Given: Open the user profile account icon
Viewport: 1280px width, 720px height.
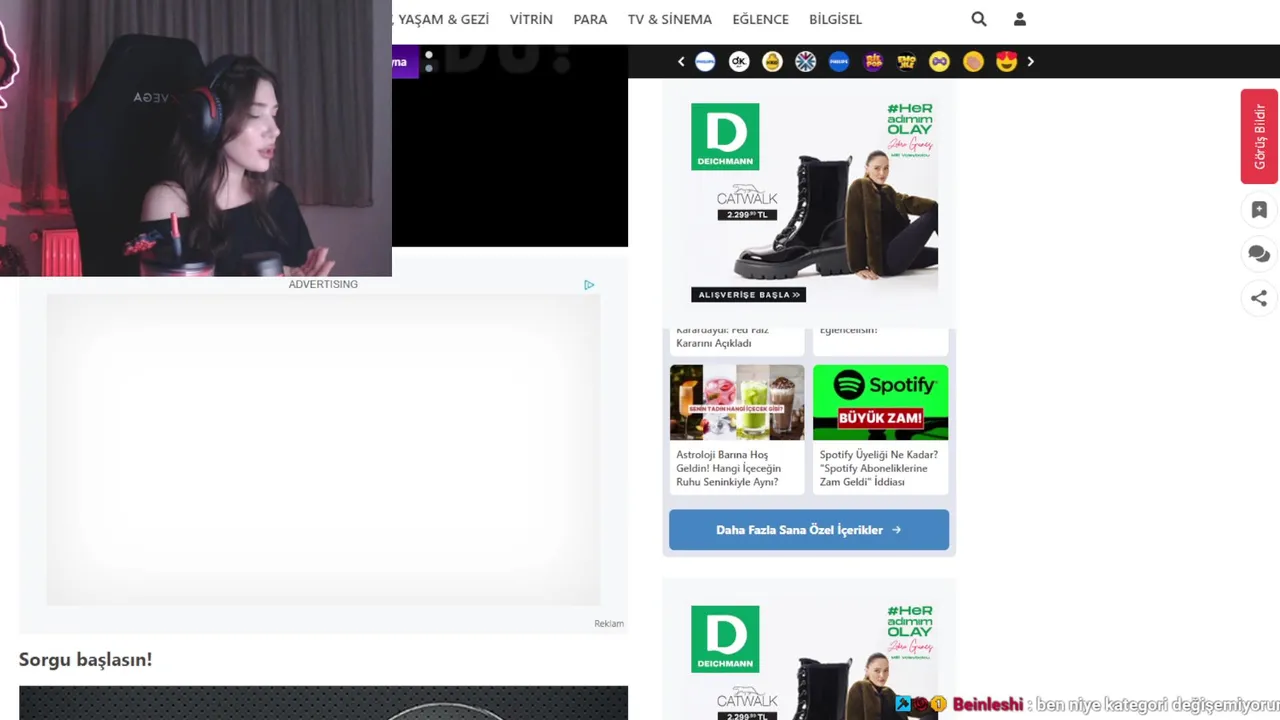Looking at the screenshot, I should click(x=1020, y=19).
